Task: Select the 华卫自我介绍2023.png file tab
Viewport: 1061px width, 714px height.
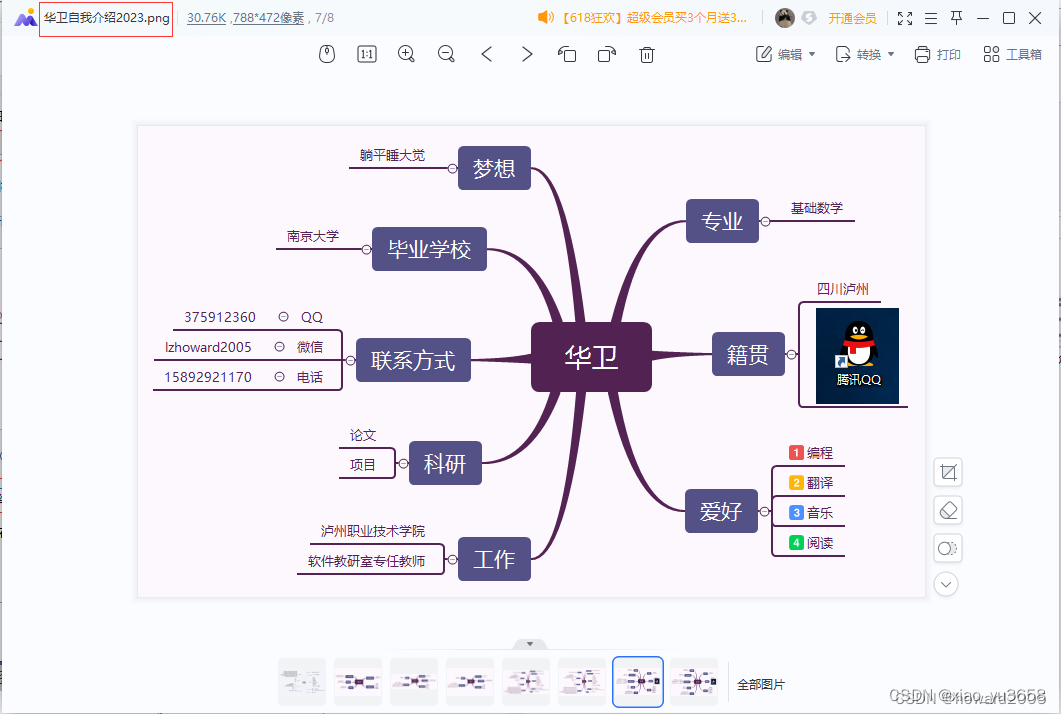Action: tap(105, 17)
